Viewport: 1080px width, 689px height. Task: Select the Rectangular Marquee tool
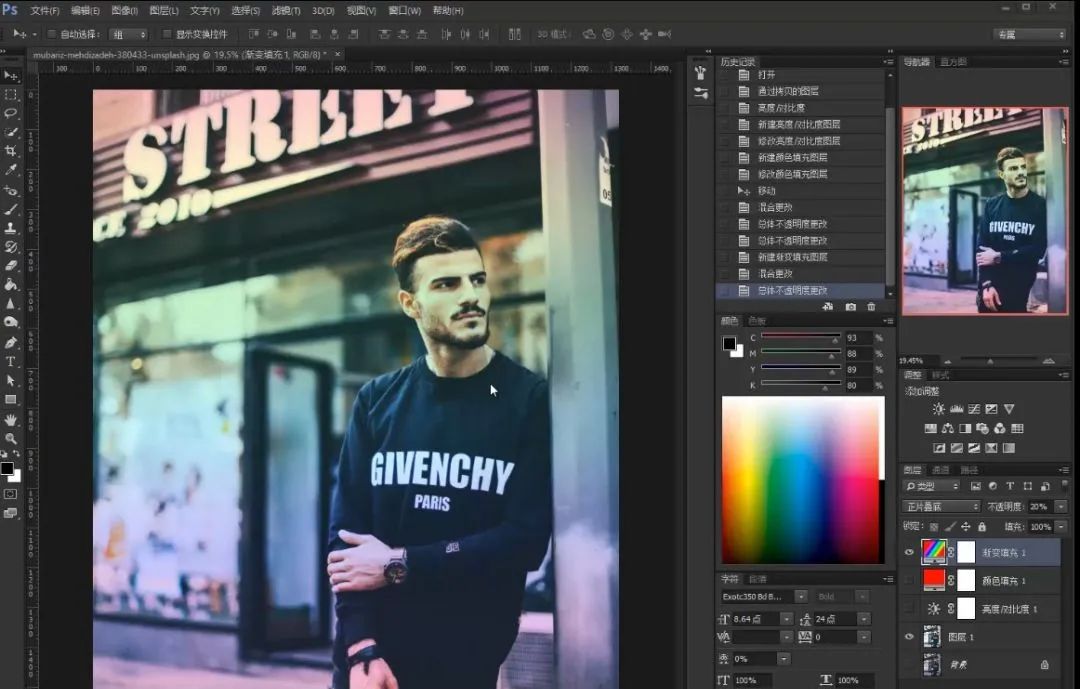[x=11, y=94]
